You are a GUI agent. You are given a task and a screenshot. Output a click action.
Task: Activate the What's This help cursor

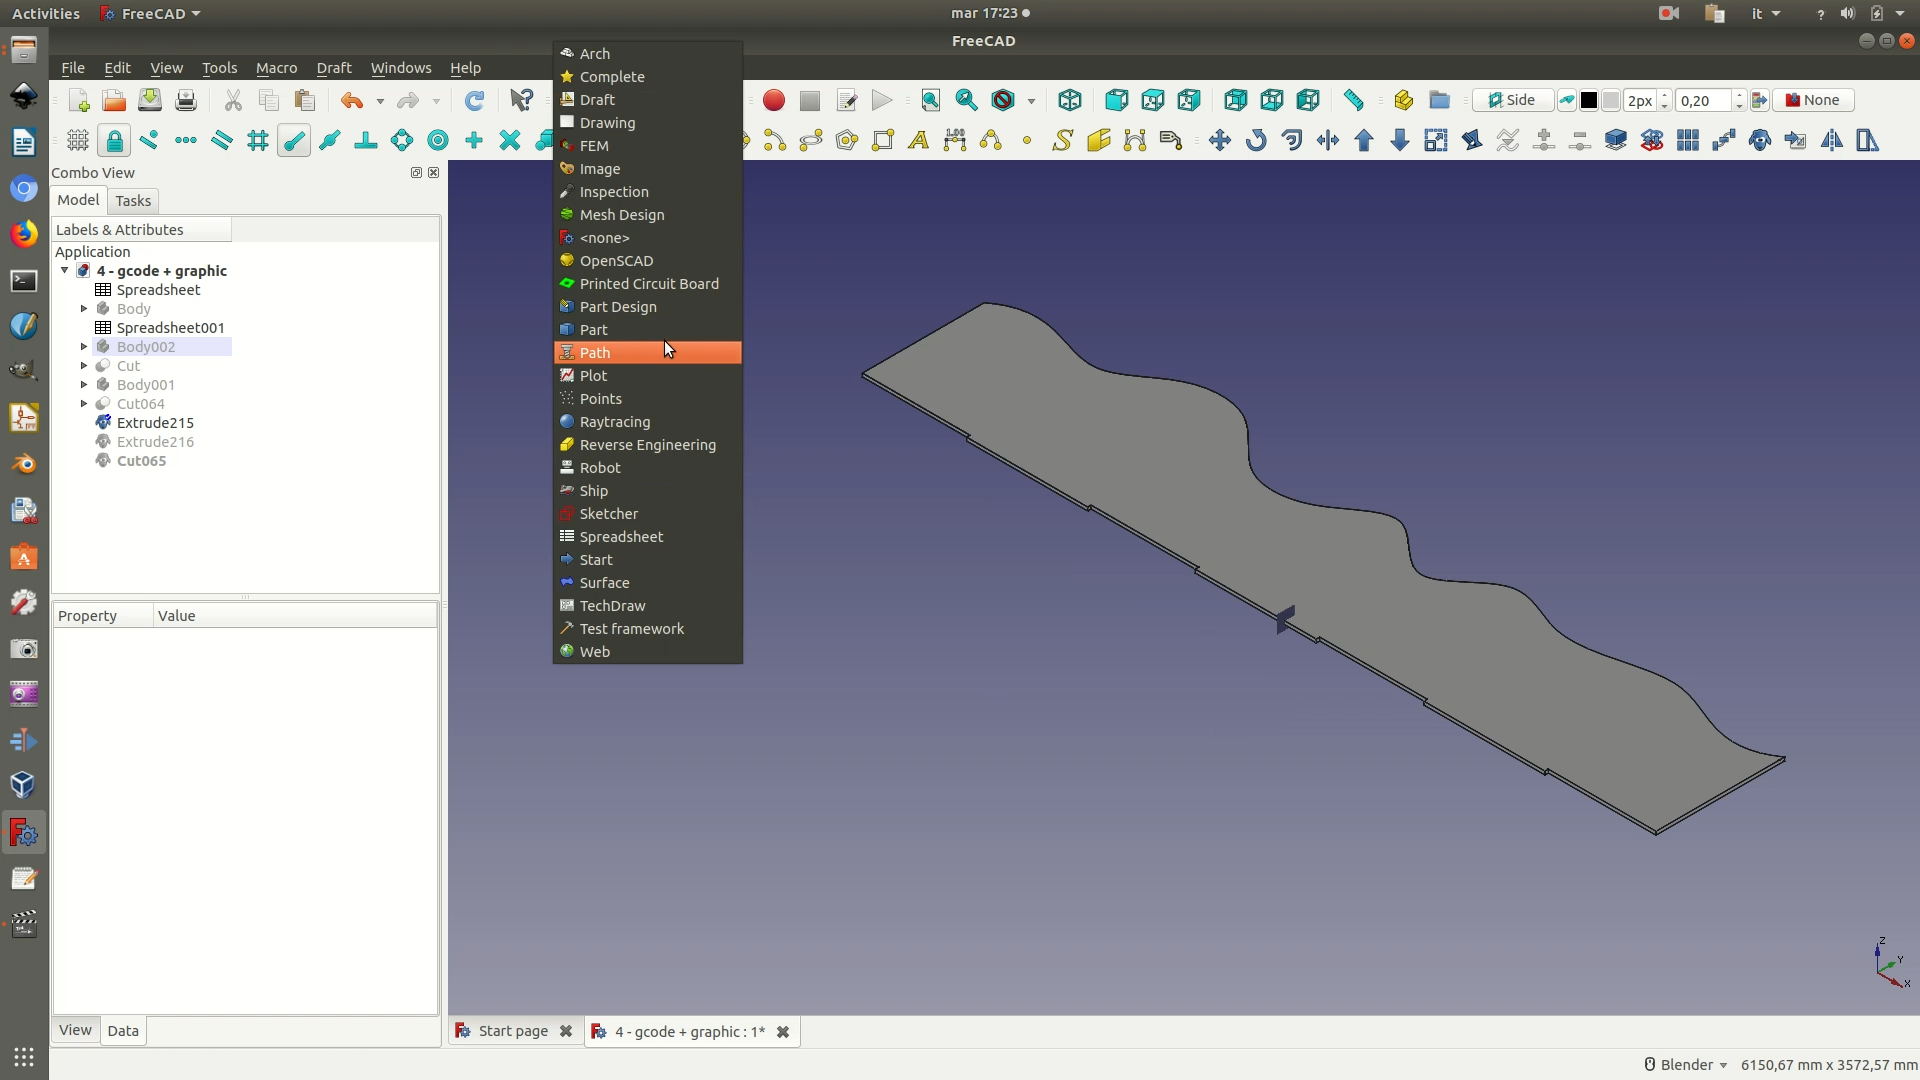coord(521,100)
